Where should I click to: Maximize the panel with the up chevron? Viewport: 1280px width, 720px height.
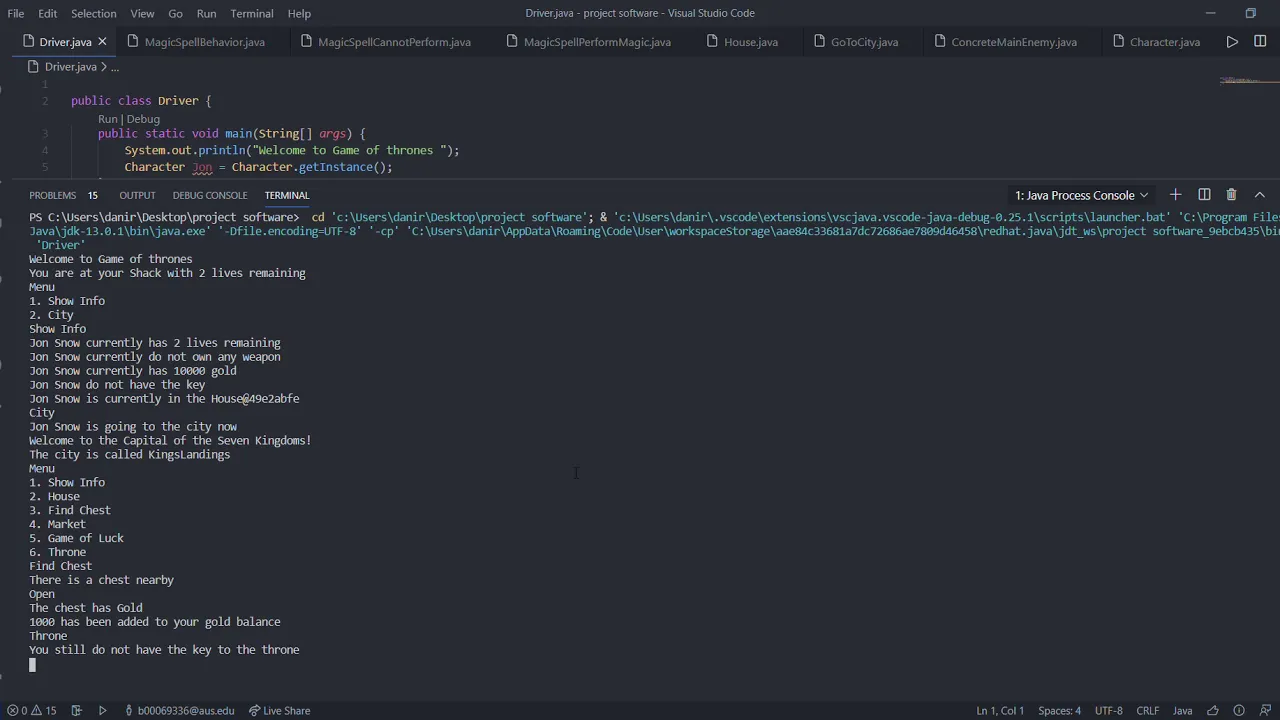click(x=1260, y=195)
